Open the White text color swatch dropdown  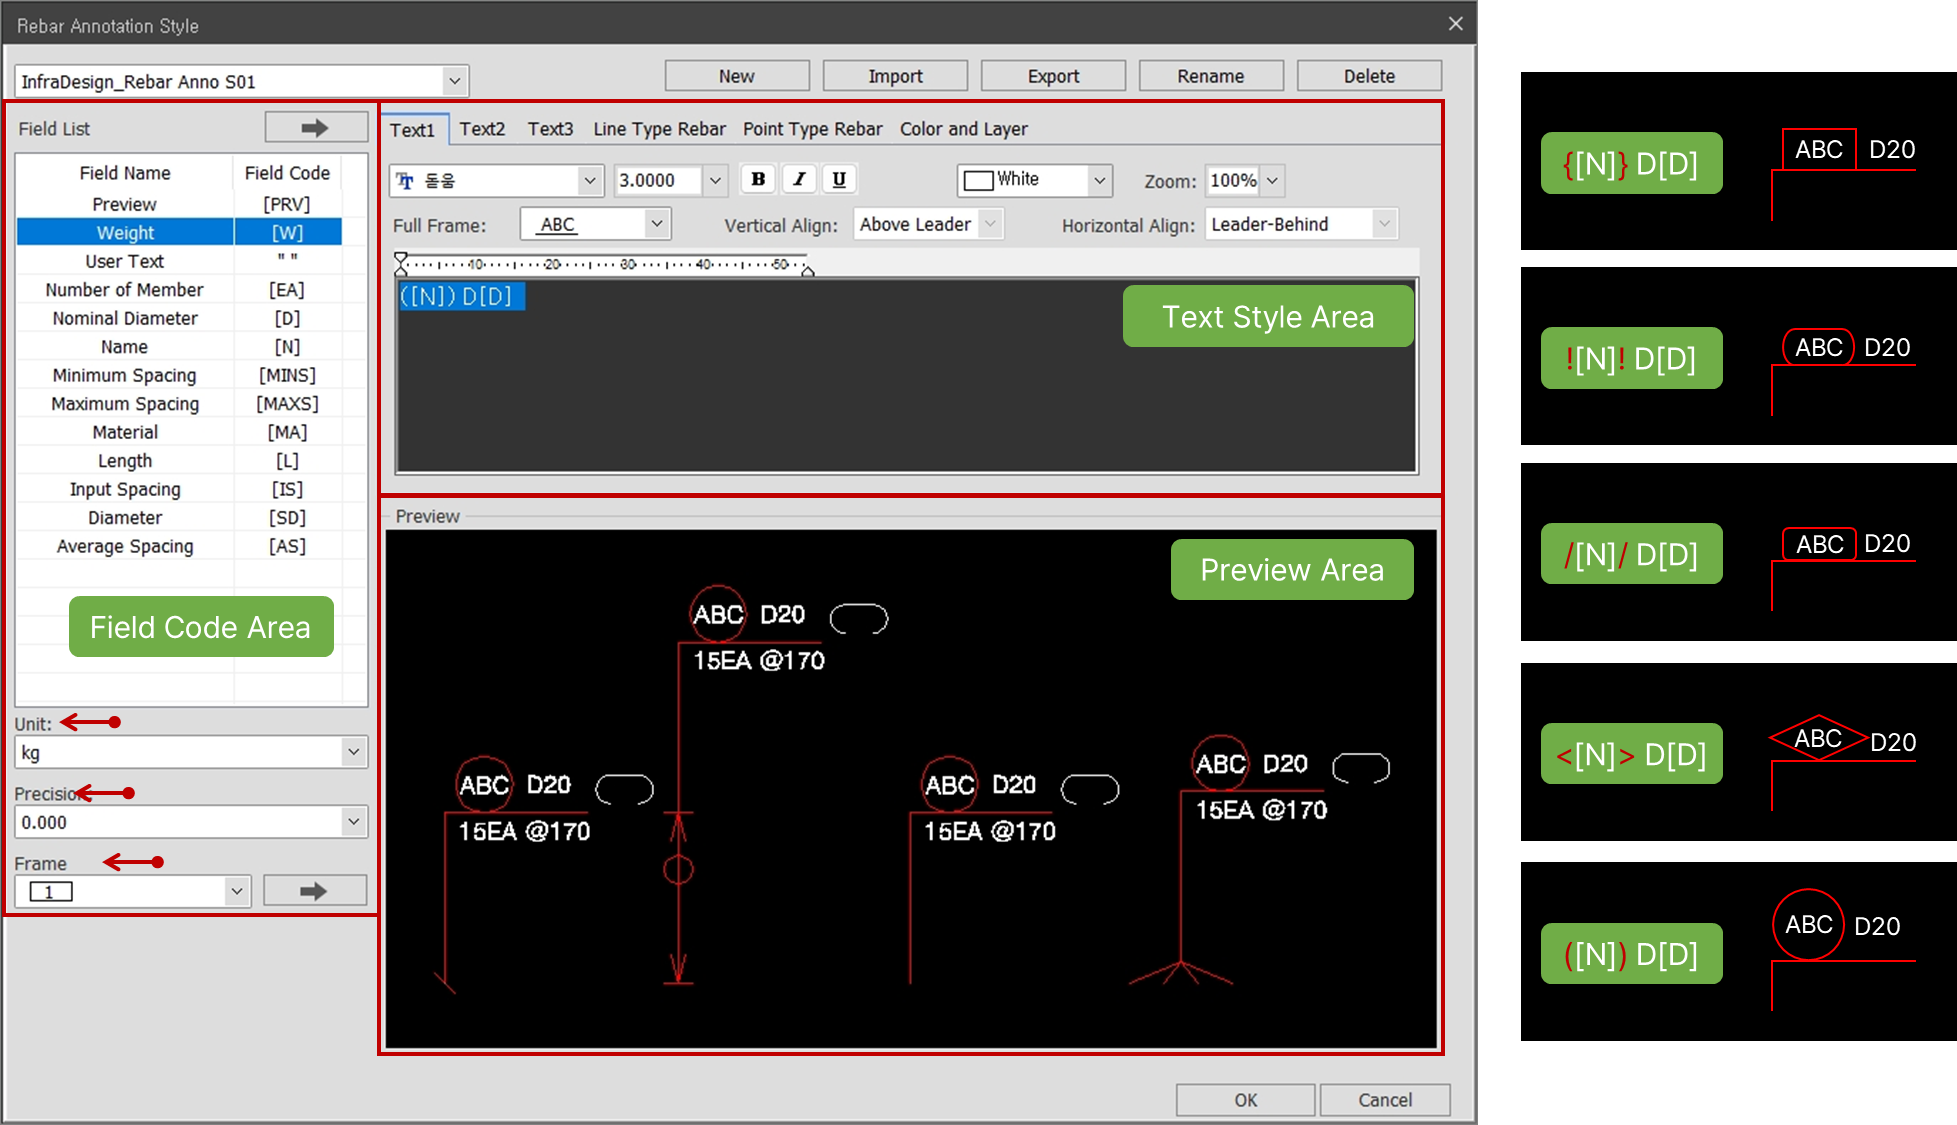(1099, 180)
